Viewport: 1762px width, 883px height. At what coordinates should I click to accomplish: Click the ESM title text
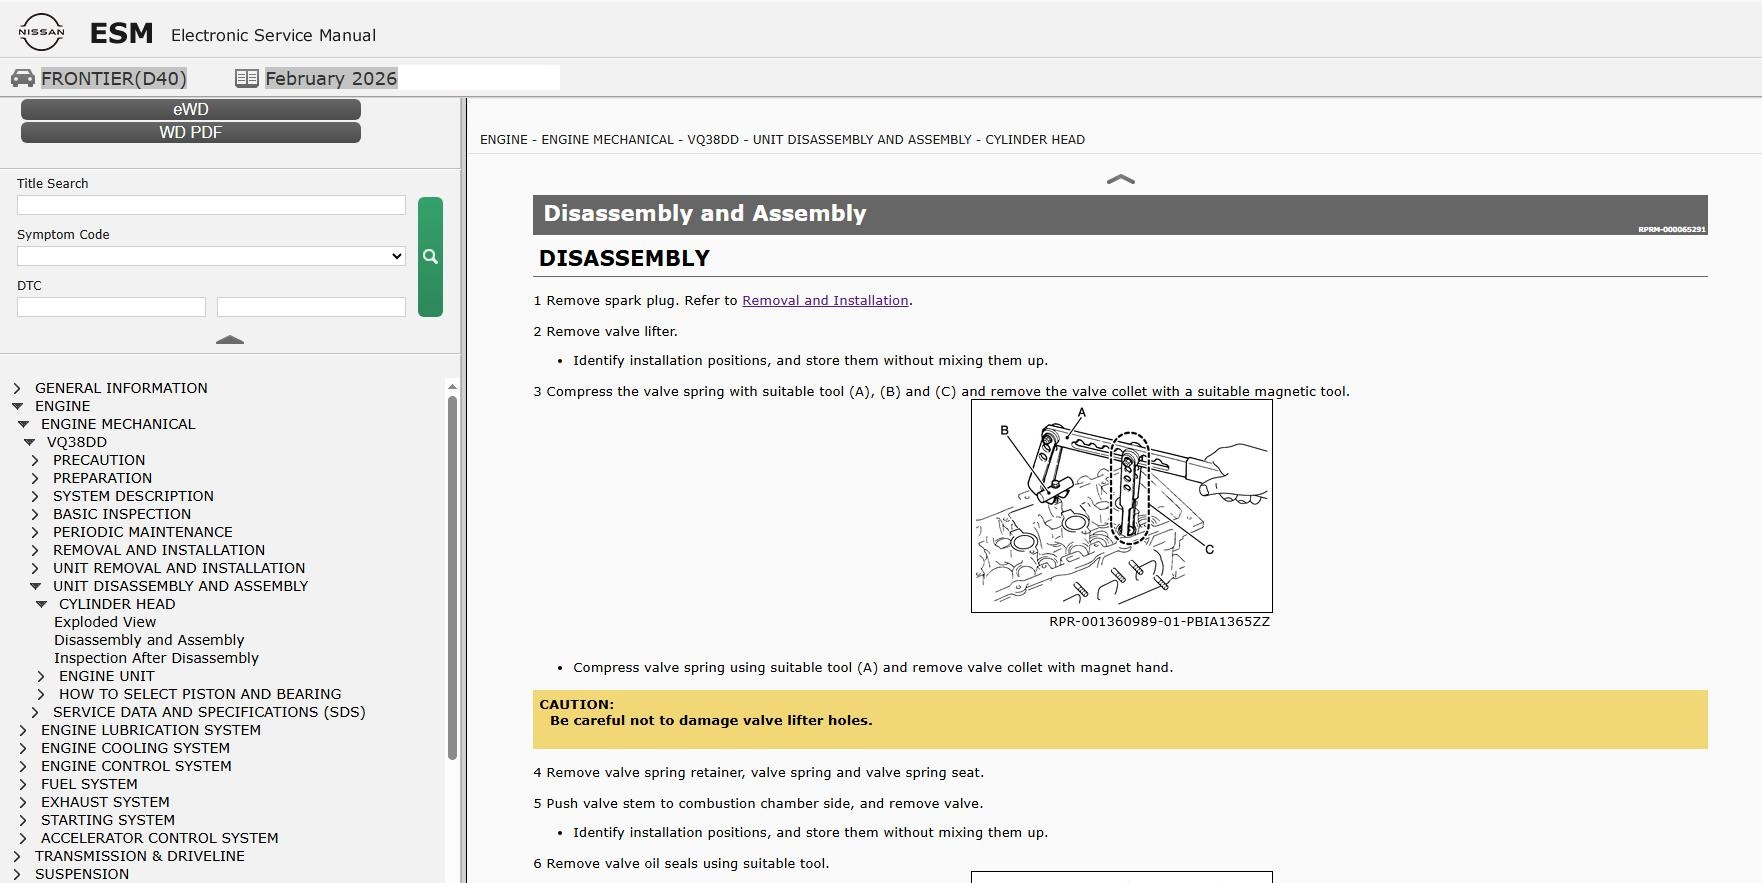pos(122,34)
